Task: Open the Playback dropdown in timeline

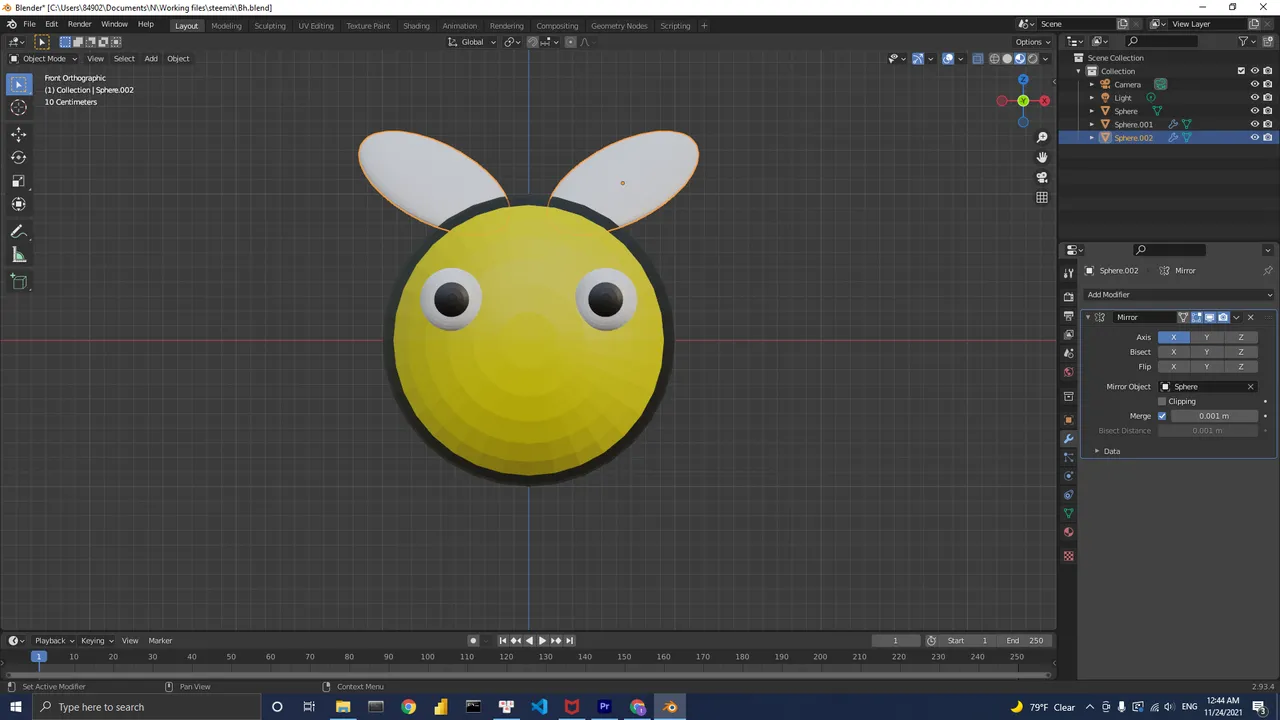Action: (53, 641)
